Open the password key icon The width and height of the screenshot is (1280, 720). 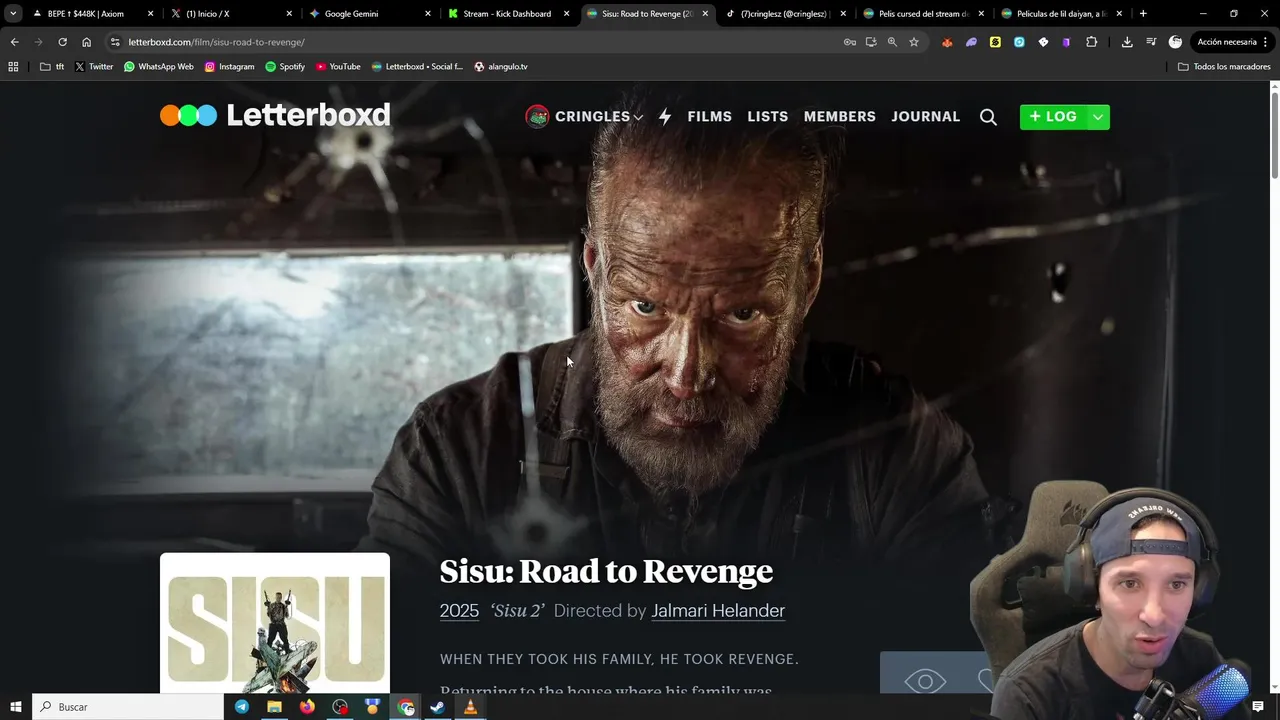click(849, 42)
